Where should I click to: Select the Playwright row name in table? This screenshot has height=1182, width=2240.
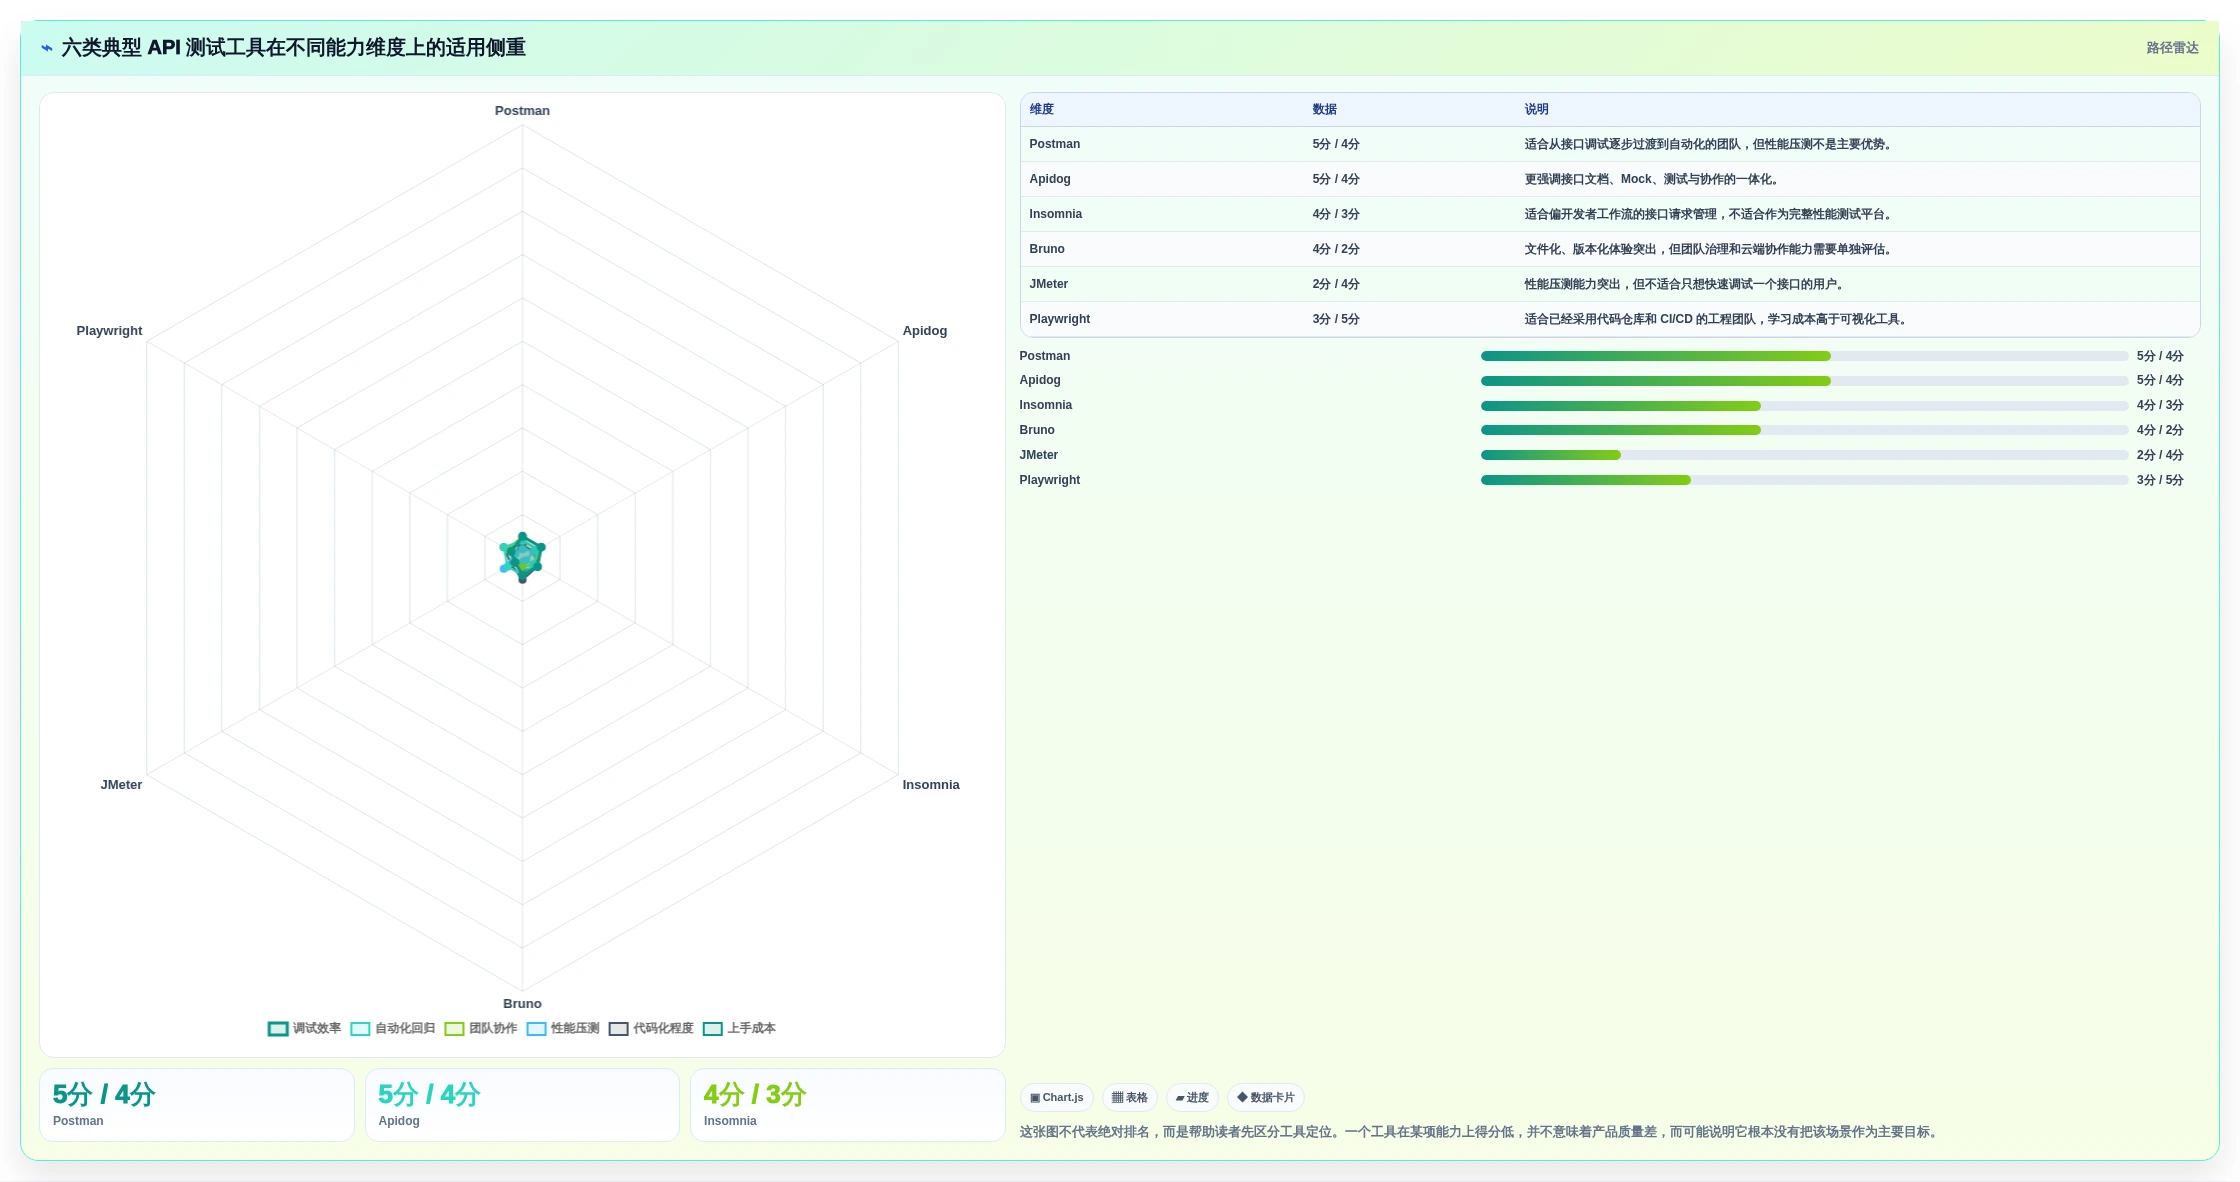(1060, 319)
